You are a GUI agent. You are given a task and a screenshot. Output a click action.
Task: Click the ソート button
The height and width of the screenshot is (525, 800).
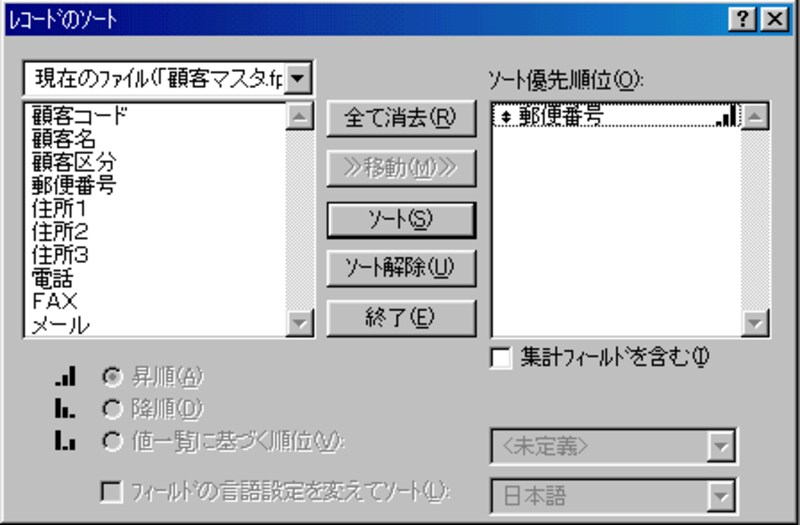pos(401,220)
